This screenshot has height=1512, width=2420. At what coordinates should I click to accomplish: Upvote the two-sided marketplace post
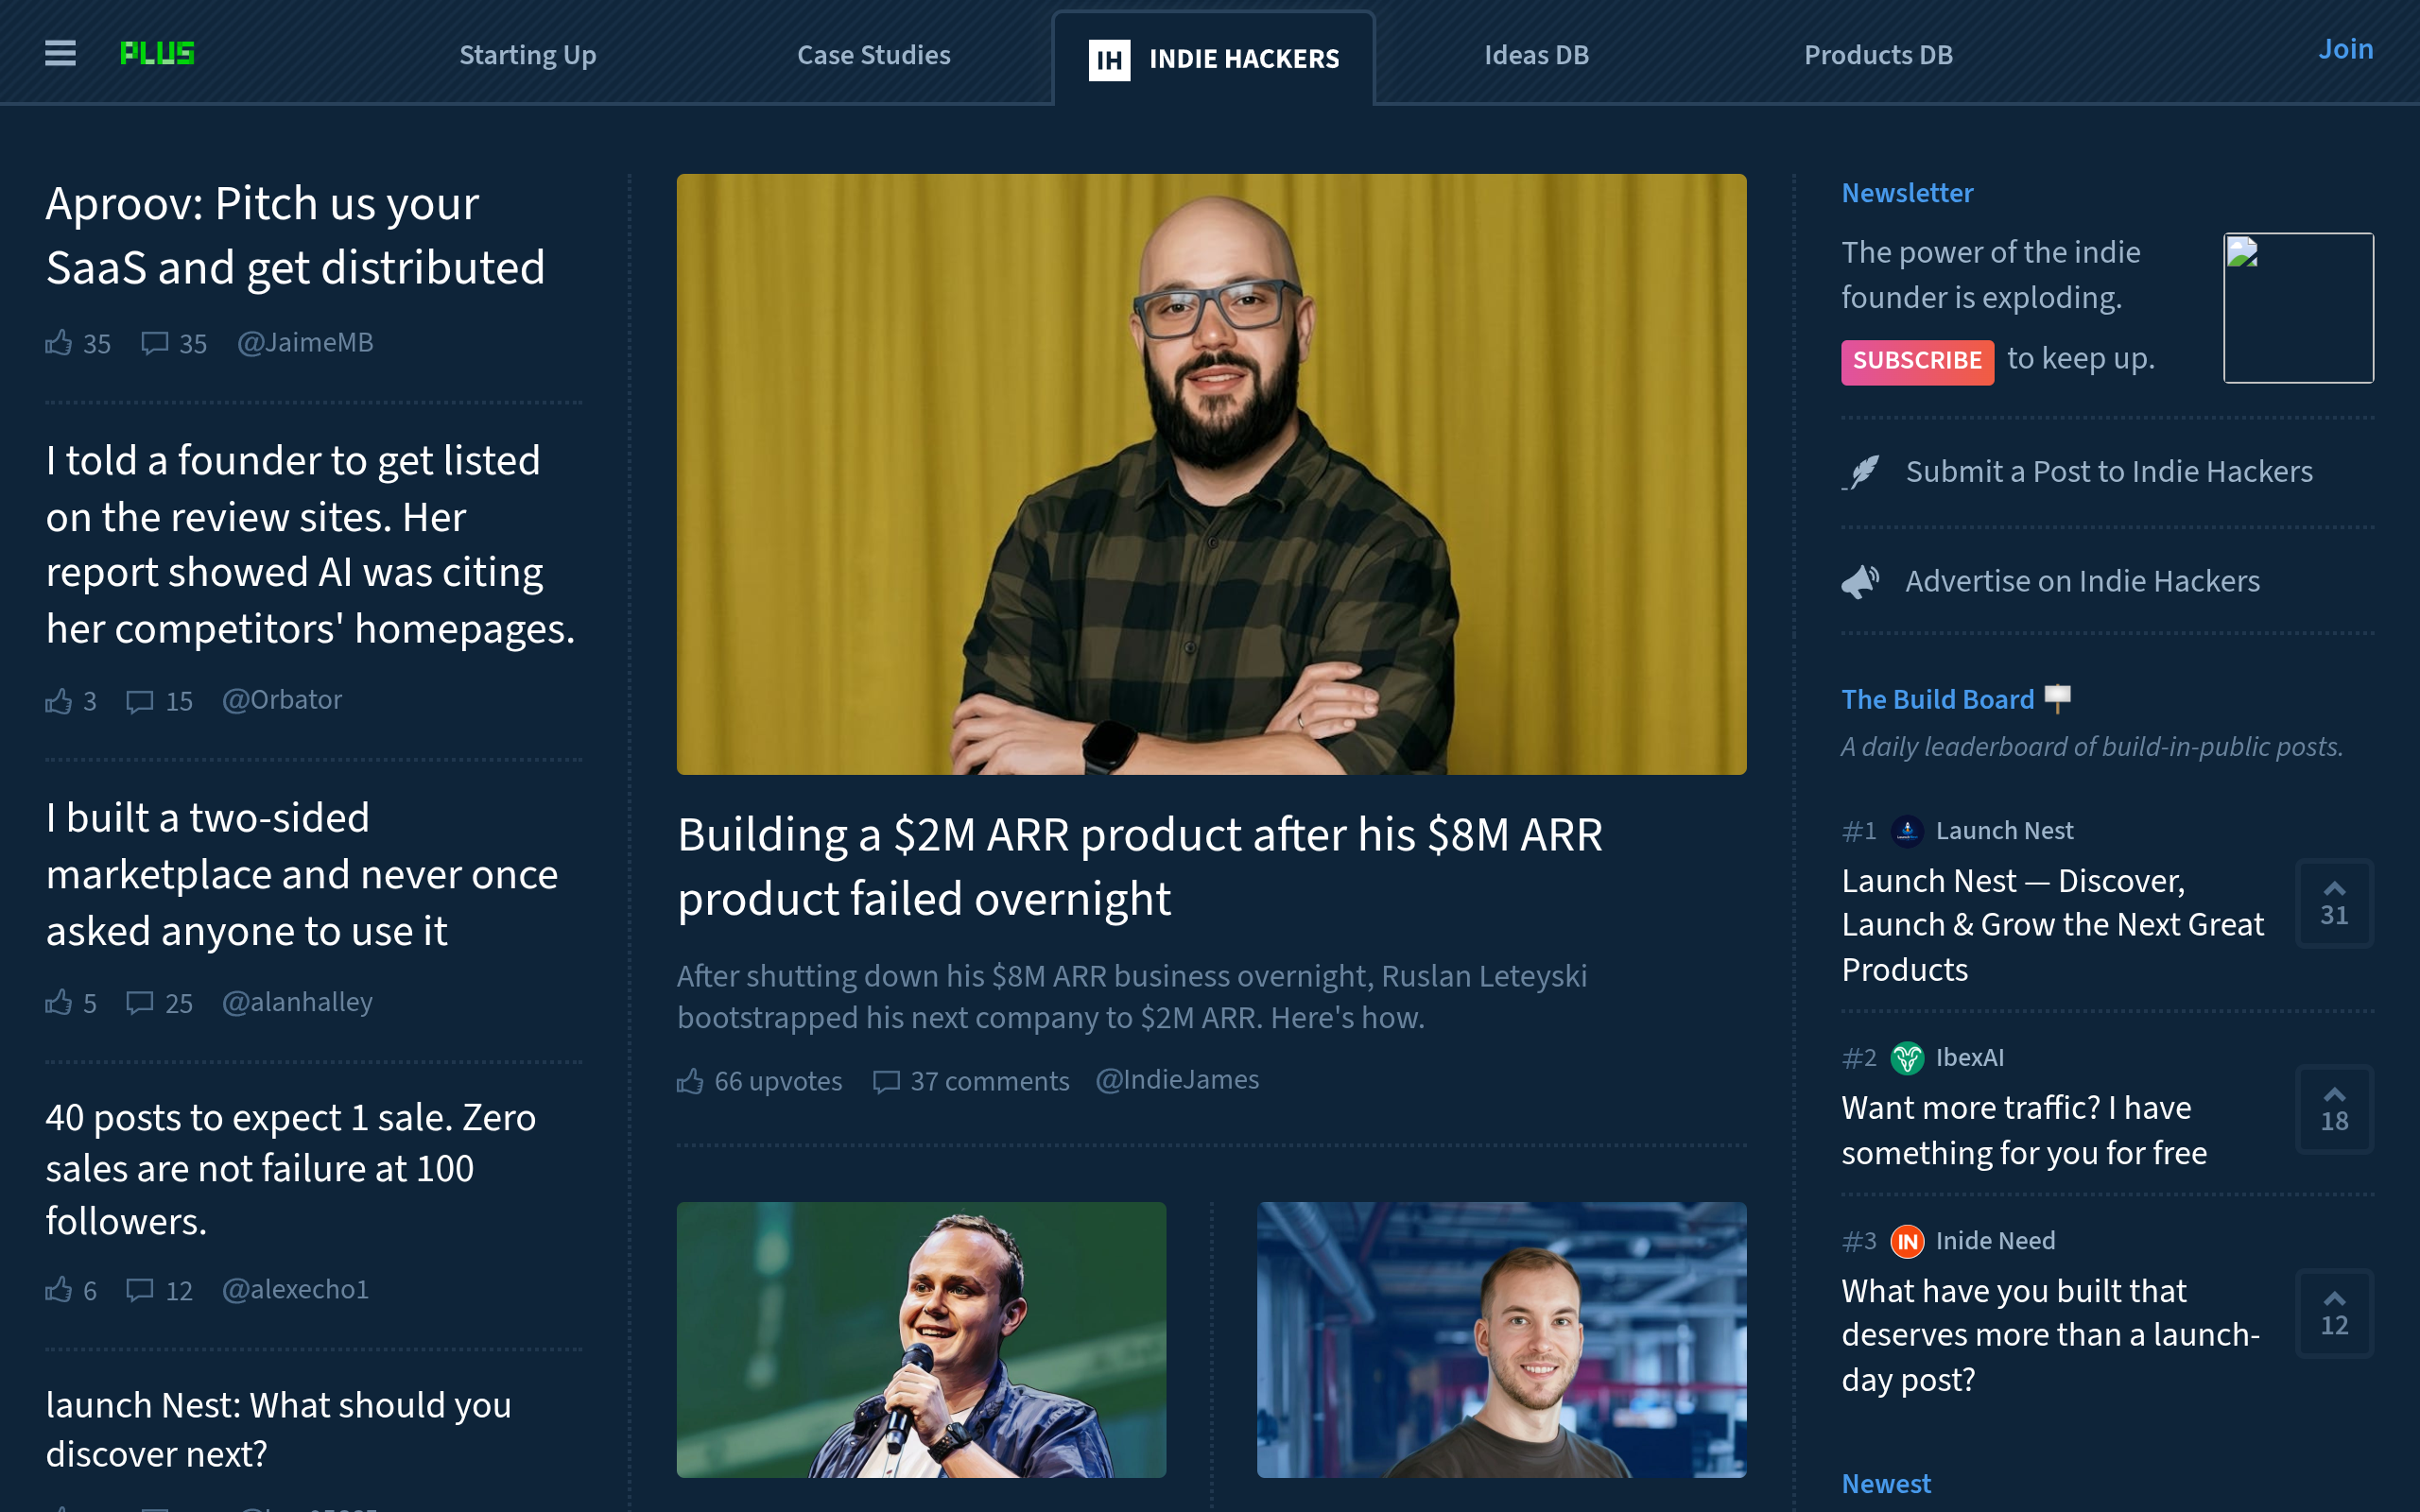click(x=59, y=1002)
